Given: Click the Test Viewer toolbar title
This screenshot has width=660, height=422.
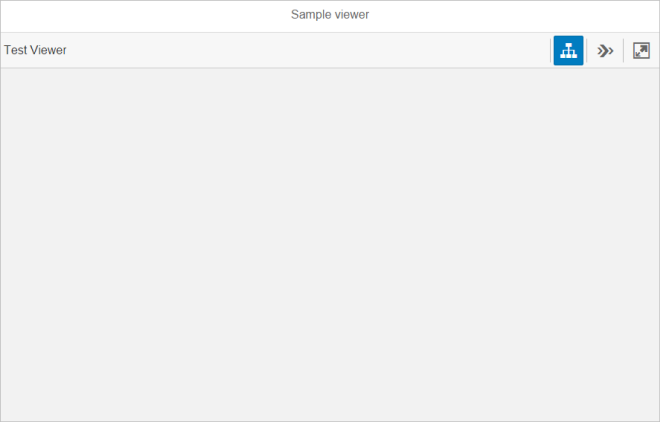Looking at the screenshot, I should point(35,50).
